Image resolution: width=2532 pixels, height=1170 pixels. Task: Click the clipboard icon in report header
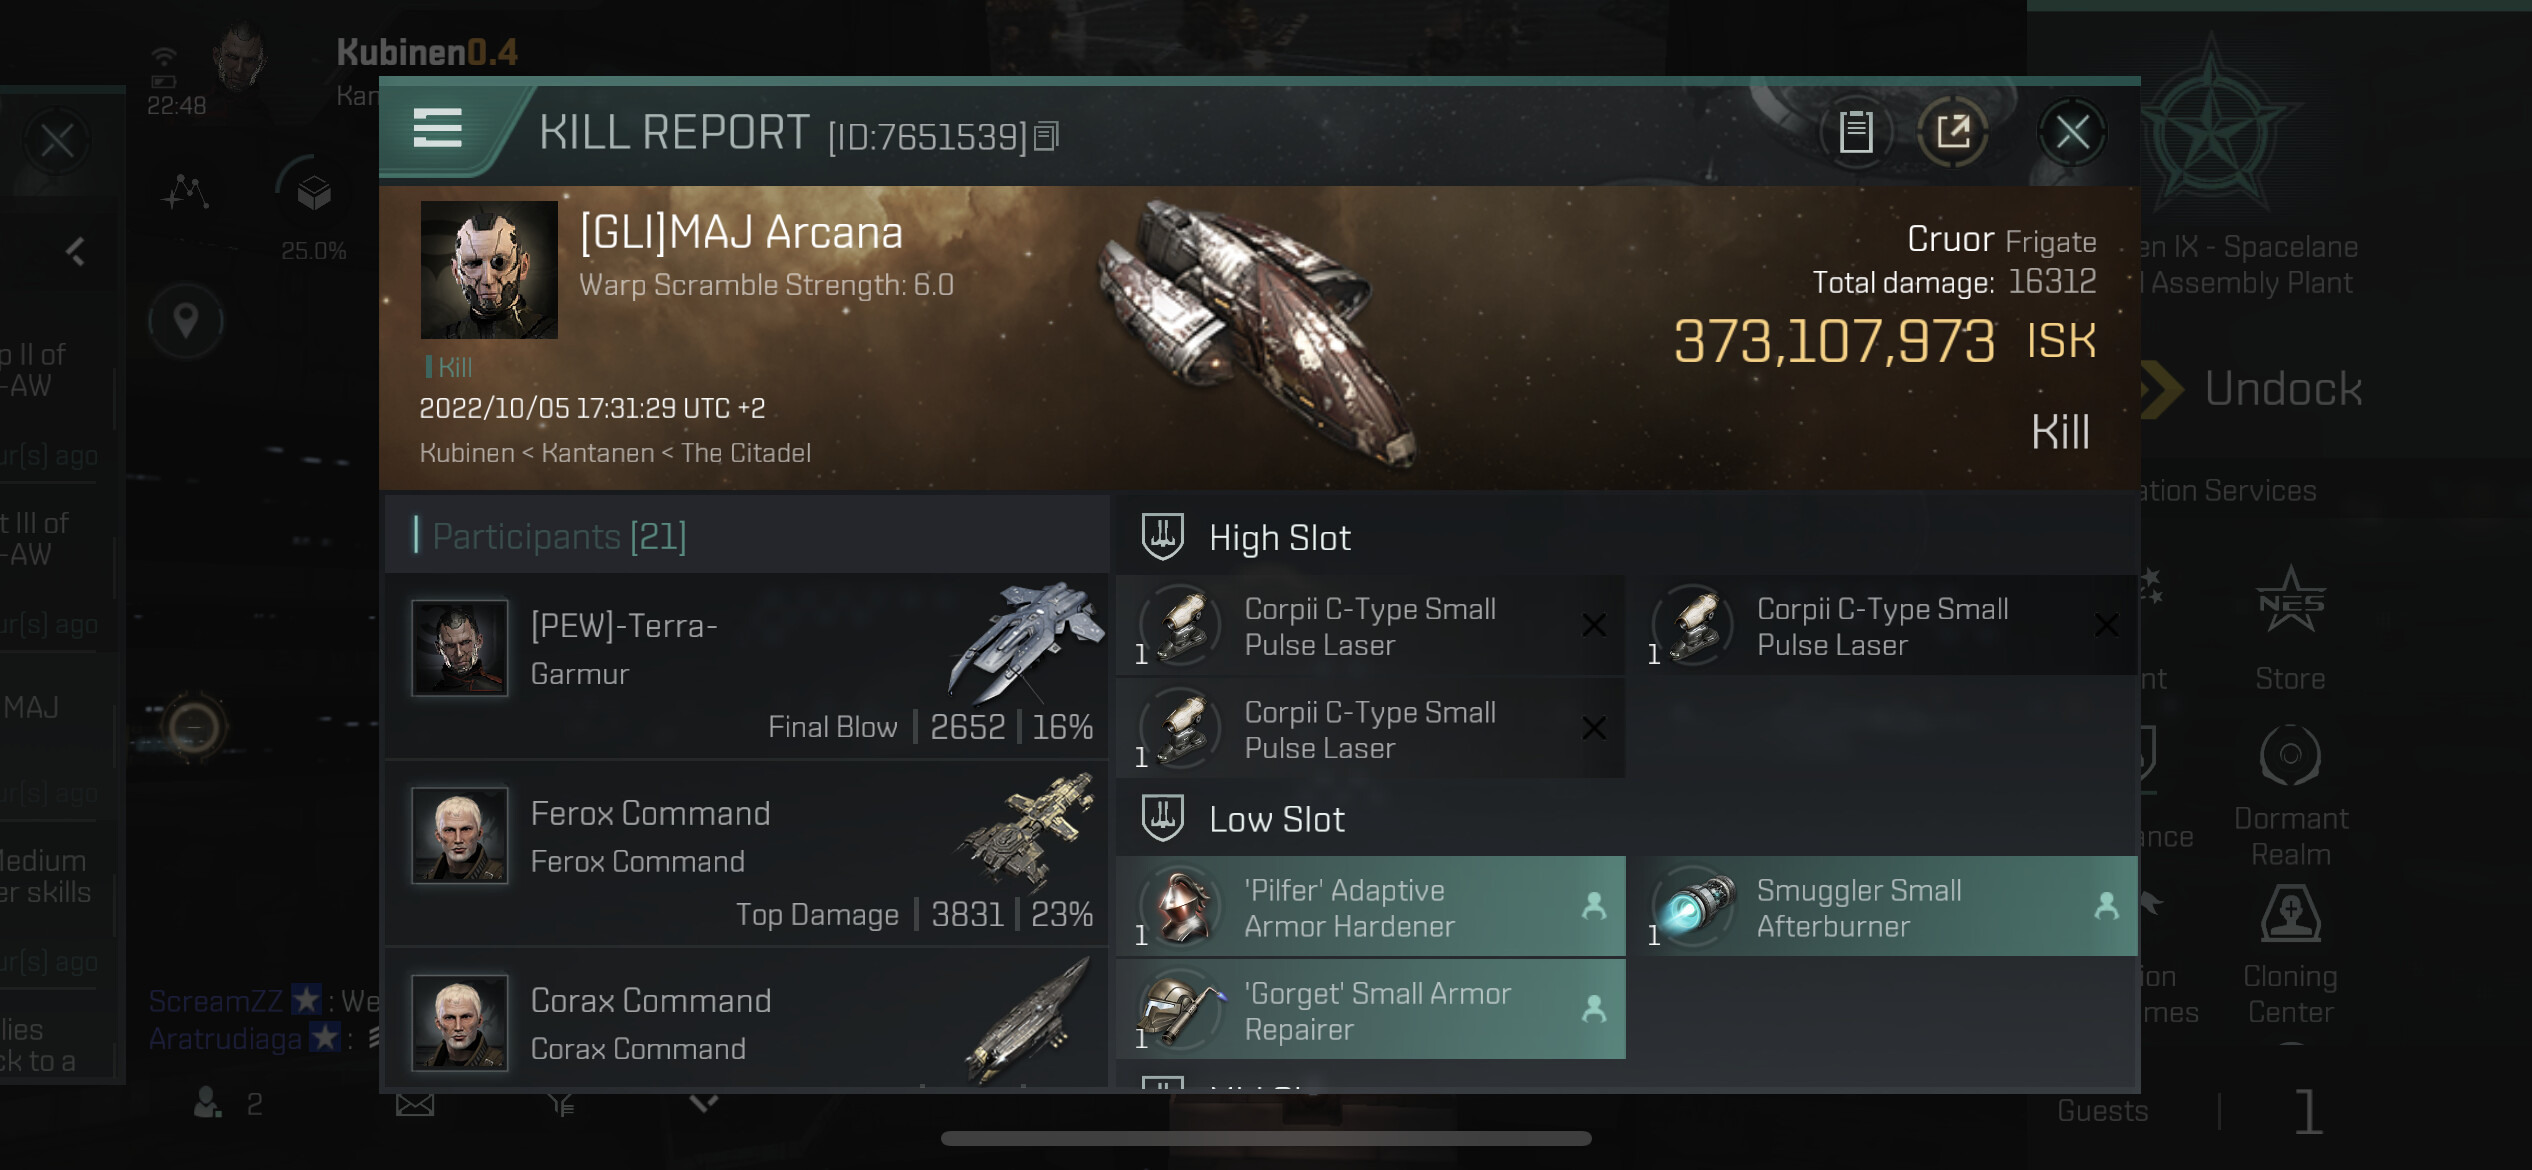1856,132
